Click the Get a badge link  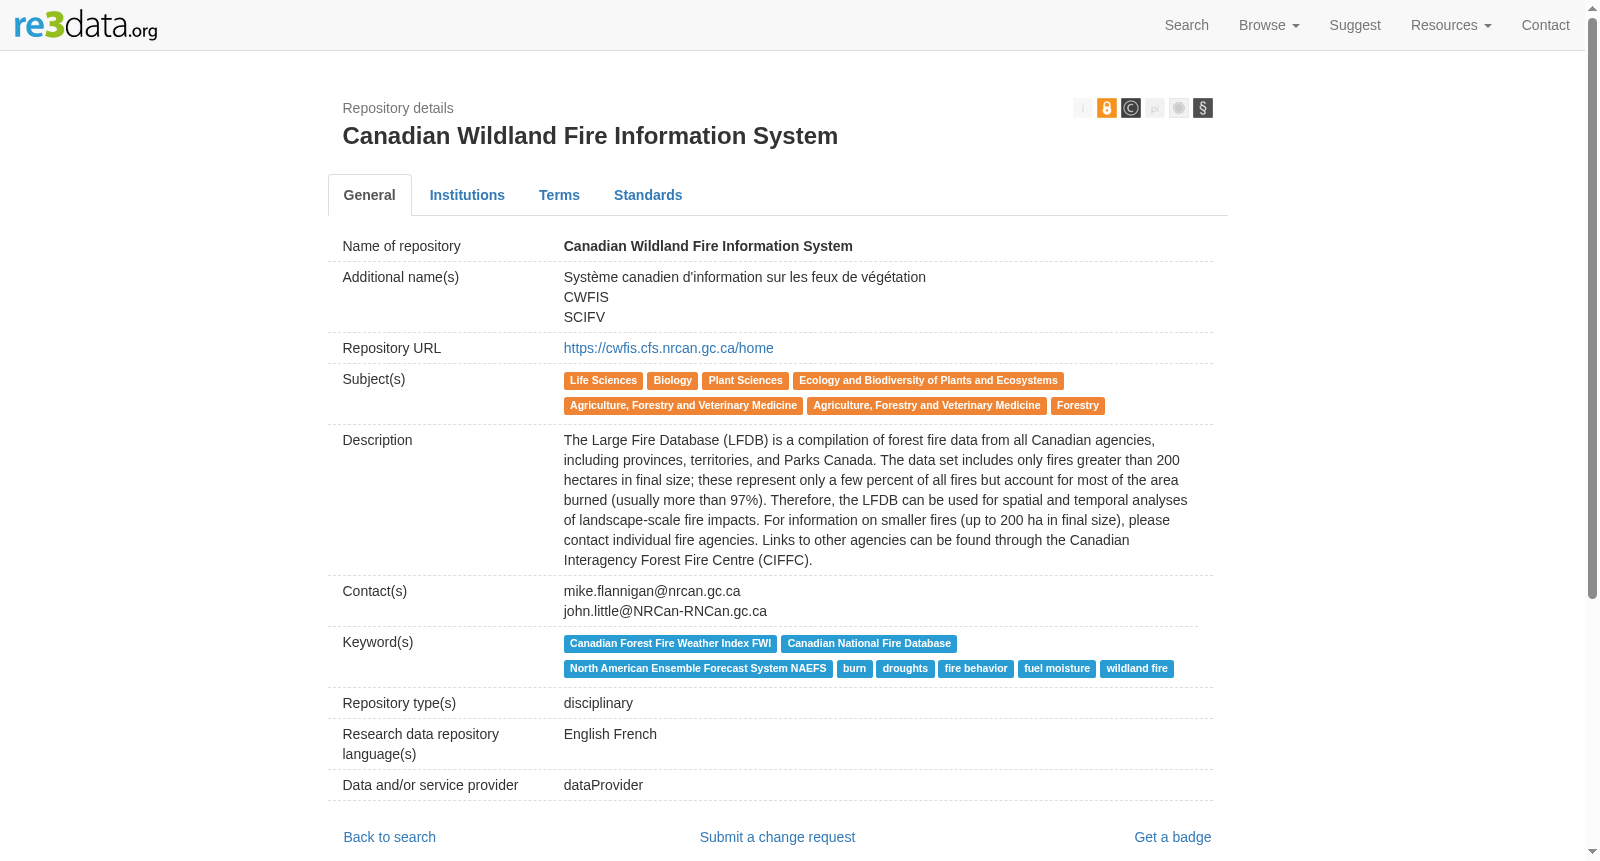1173,837
